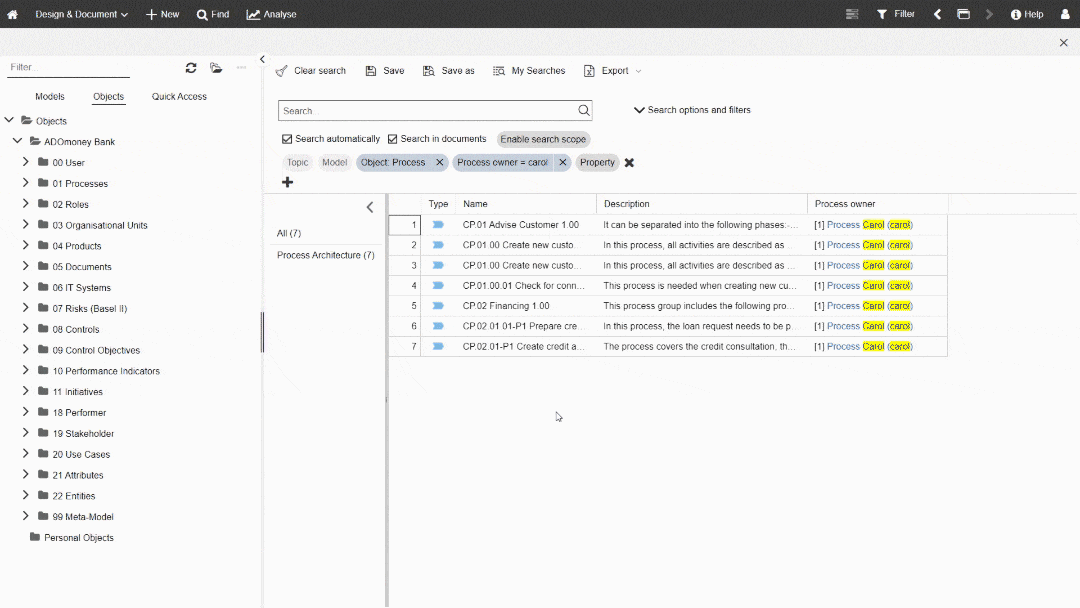
Task: Open My Searches
Action: point(529,71)
